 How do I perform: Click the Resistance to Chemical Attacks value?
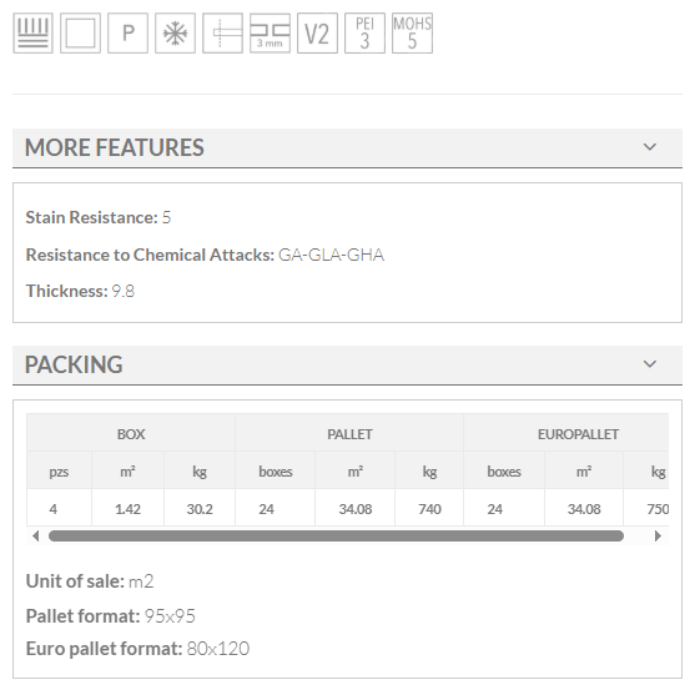[x=331, y=256]
